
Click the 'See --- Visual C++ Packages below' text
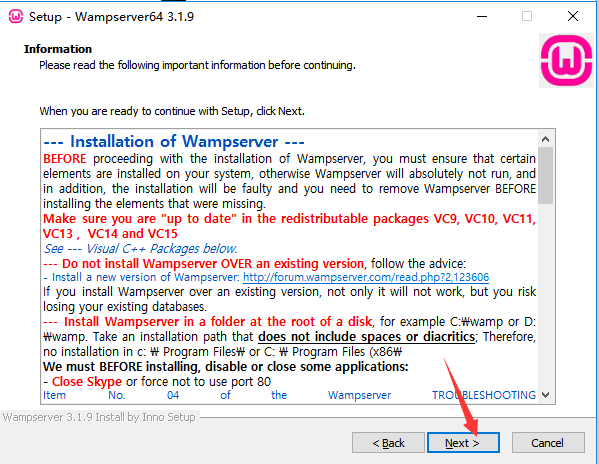140,249
